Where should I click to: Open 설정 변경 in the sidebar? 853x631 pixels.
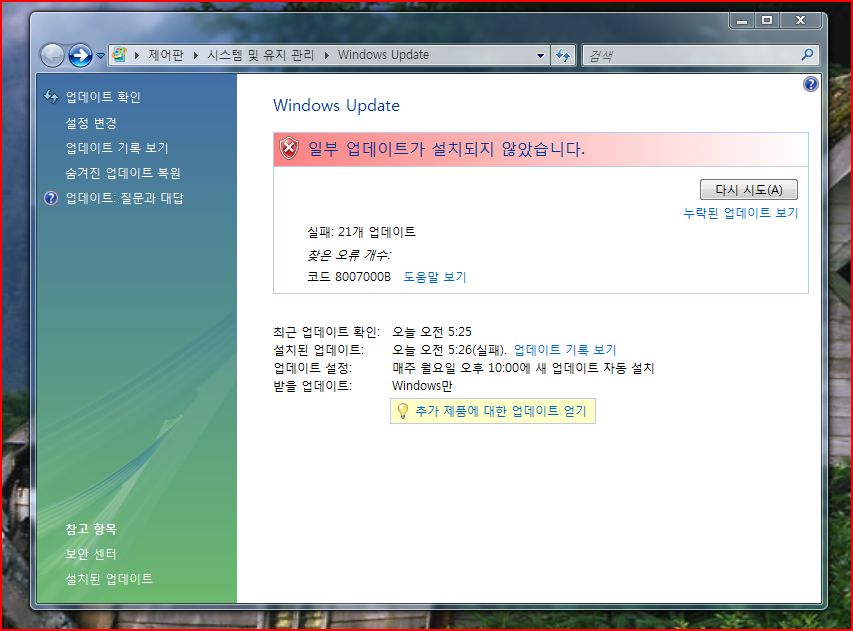(x=91, y=123)
